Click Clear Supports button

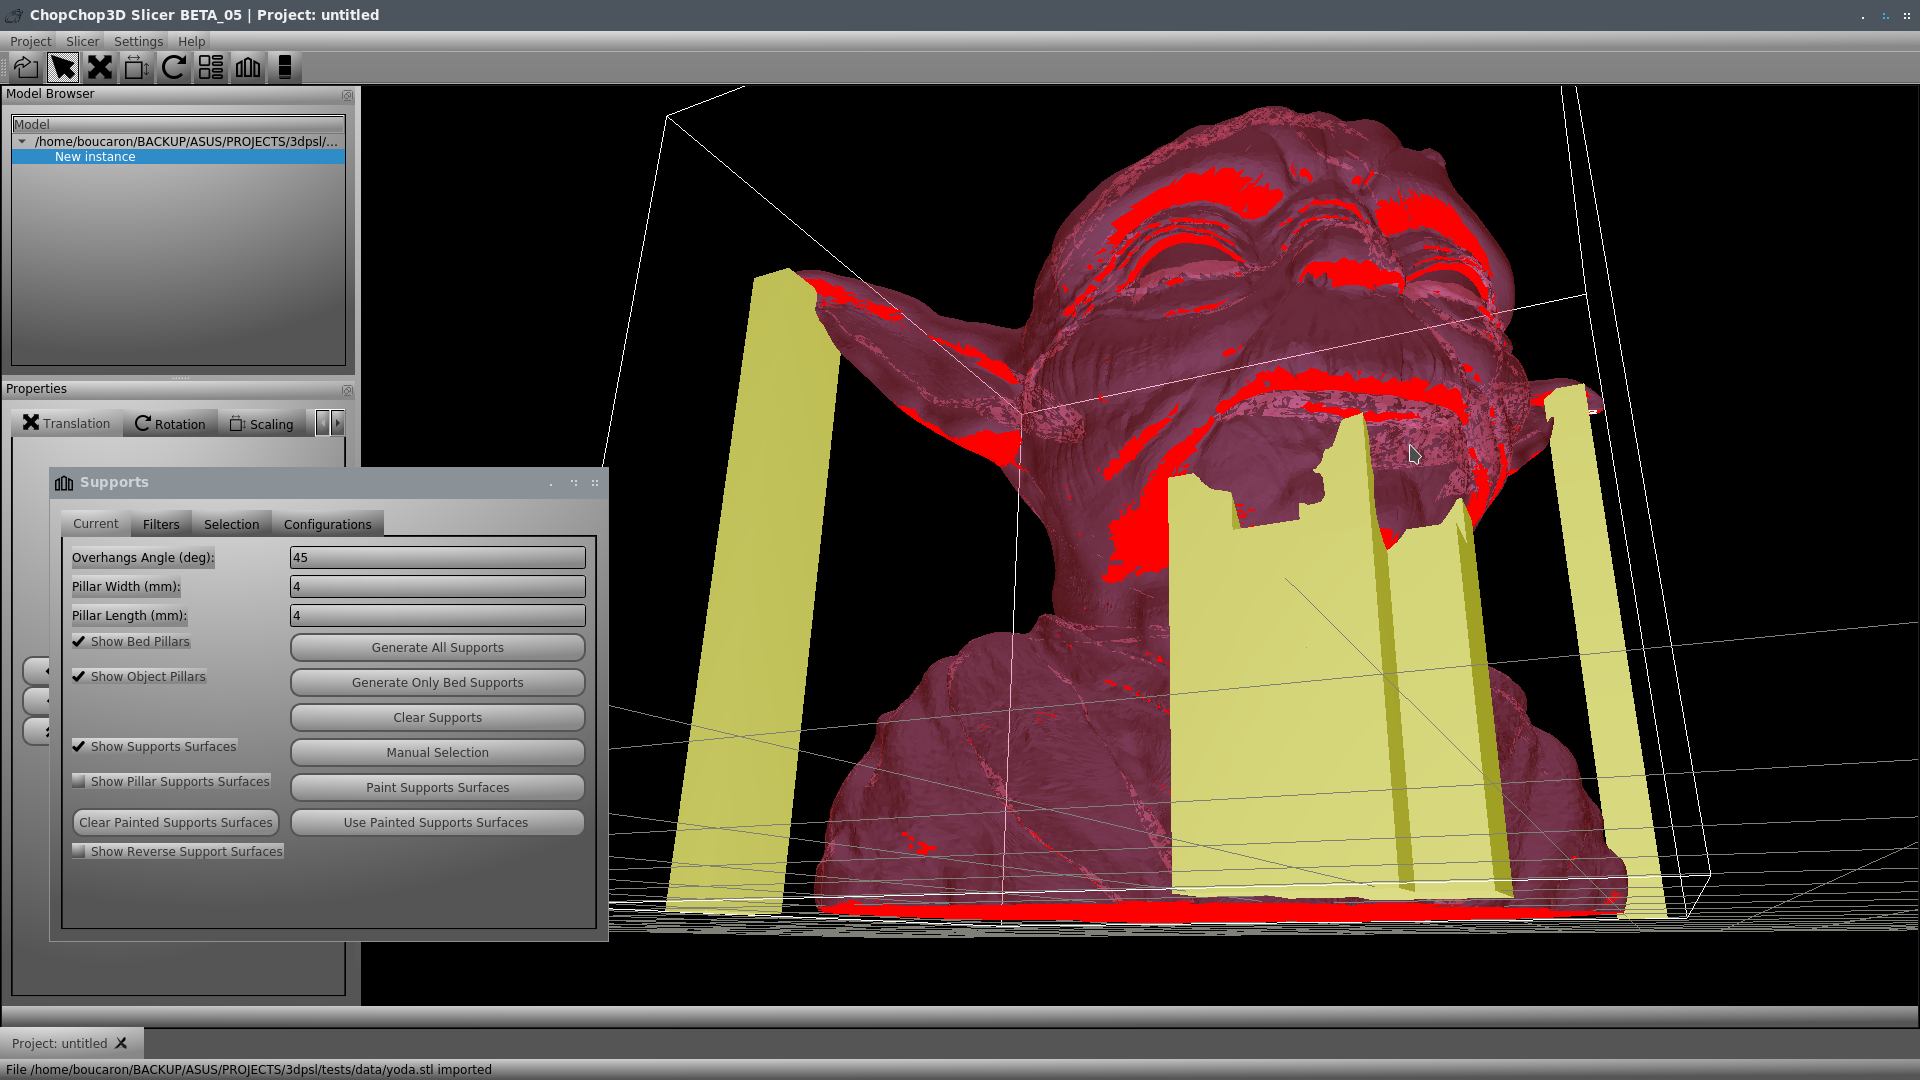point(437,717)
